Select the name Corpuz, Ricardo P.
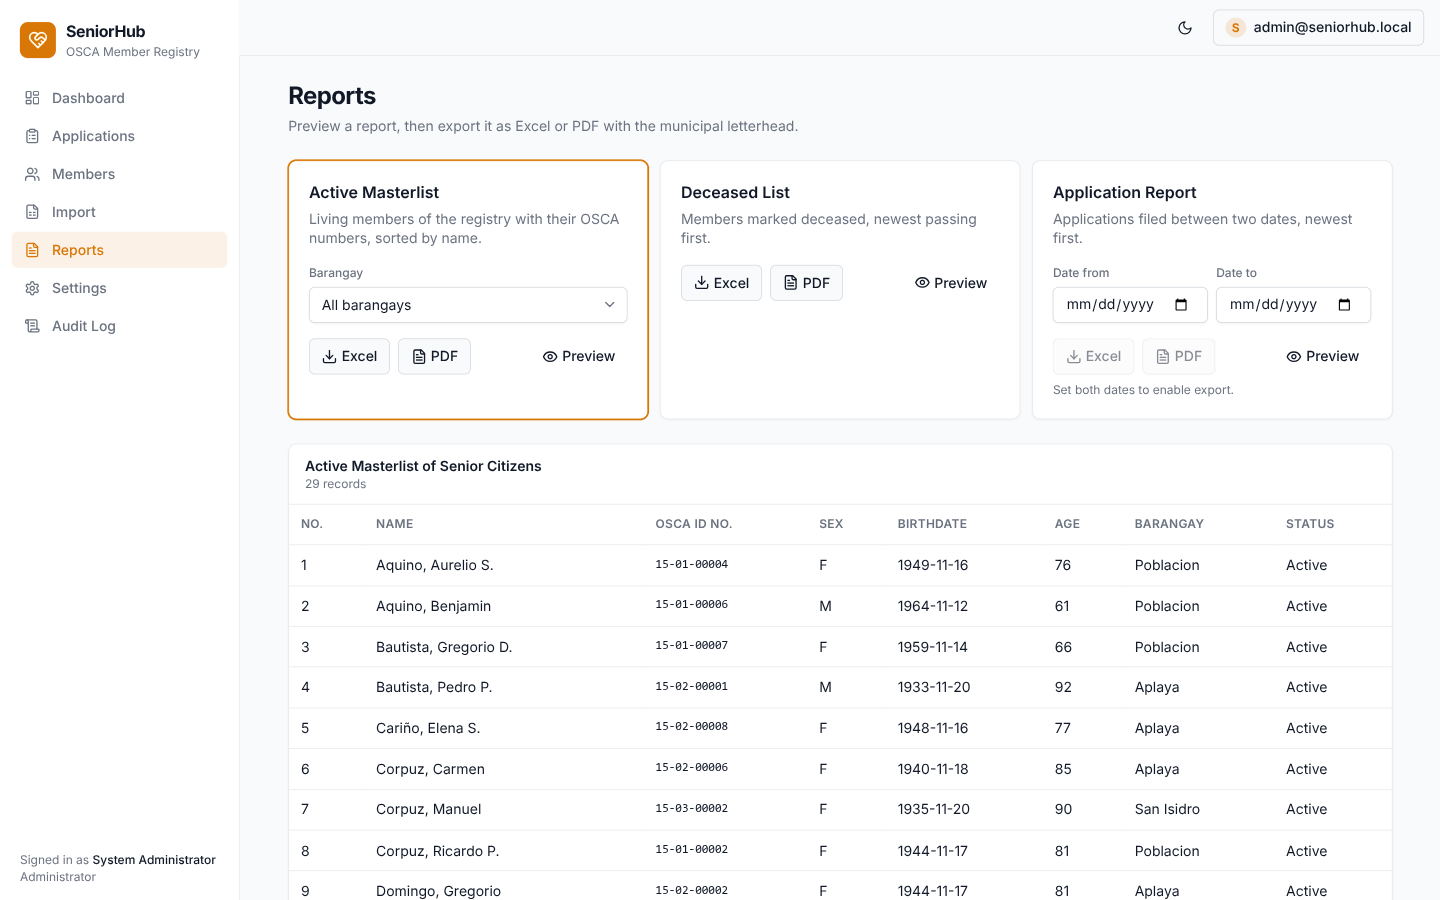This screenshot has width=1440, height=900. point(437,851)
